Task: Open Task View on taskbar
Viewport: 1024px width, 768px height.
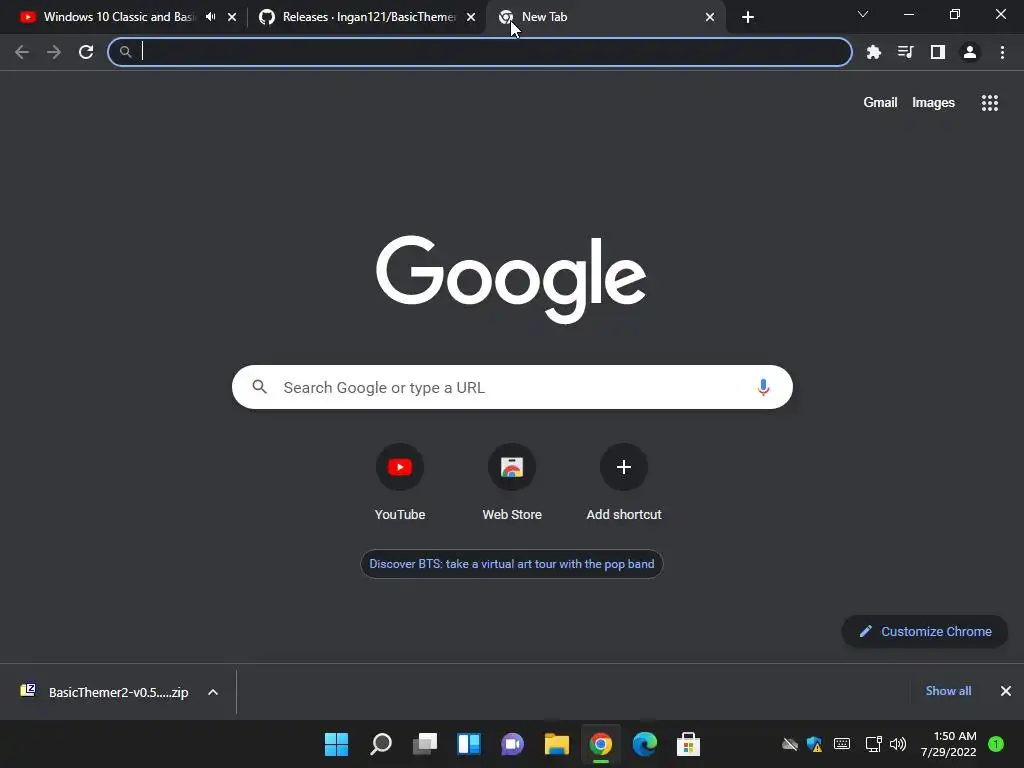Action: (x=424, y=744)
